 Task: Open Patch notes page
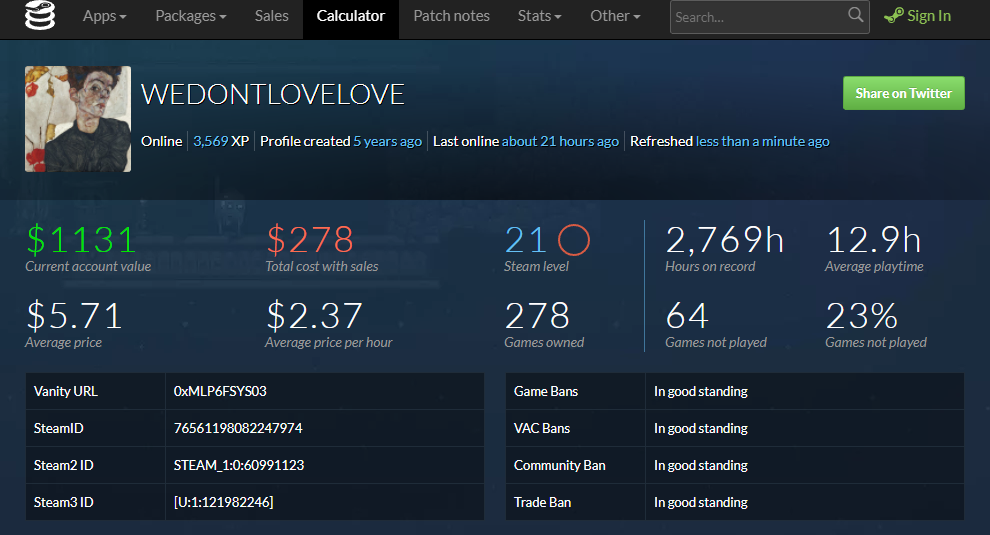pyautogui.click(x=451, y=16)
